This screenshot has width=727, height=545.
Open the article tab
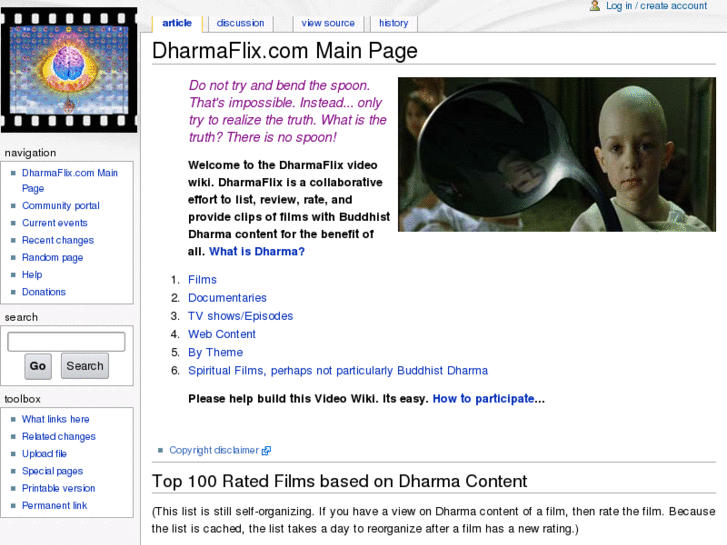pos(177,23)
